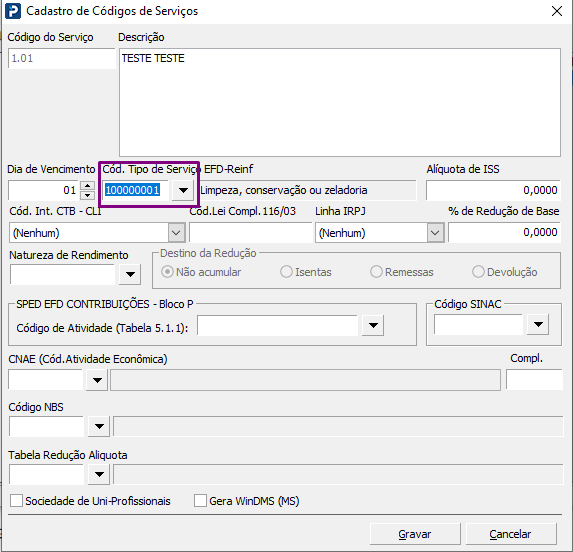Open the Código NBS lookup arrow button
Screen dimensions: 573x552
(x=99, y=426)
